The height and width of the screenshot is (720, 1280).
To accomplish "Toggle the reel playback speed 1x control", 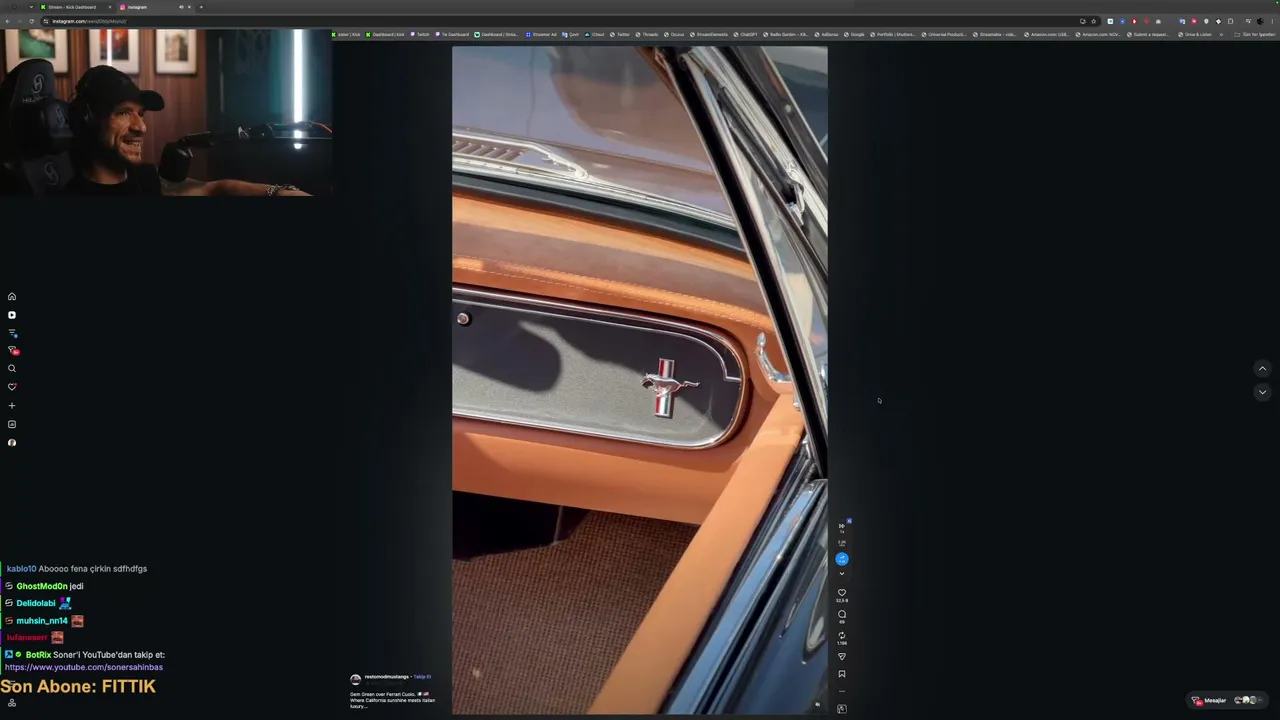I will tap(842, 526).
